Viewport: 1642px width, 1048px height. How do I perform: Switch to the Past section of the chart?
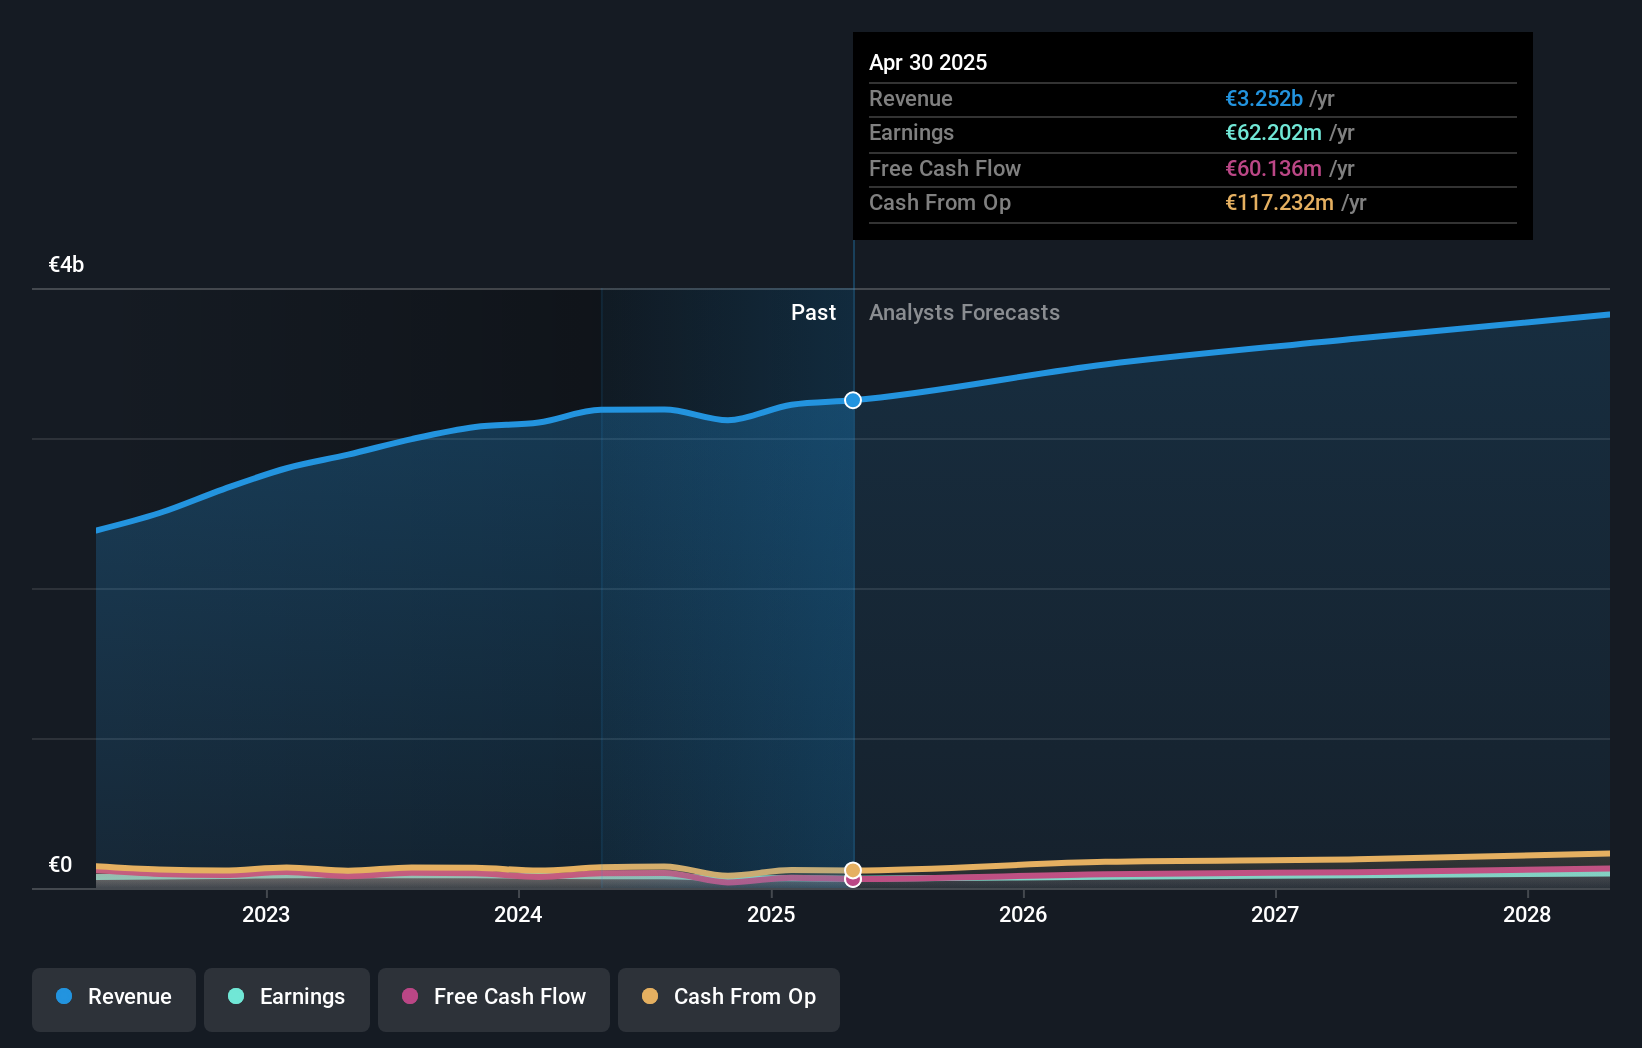[x=813, y=312]
